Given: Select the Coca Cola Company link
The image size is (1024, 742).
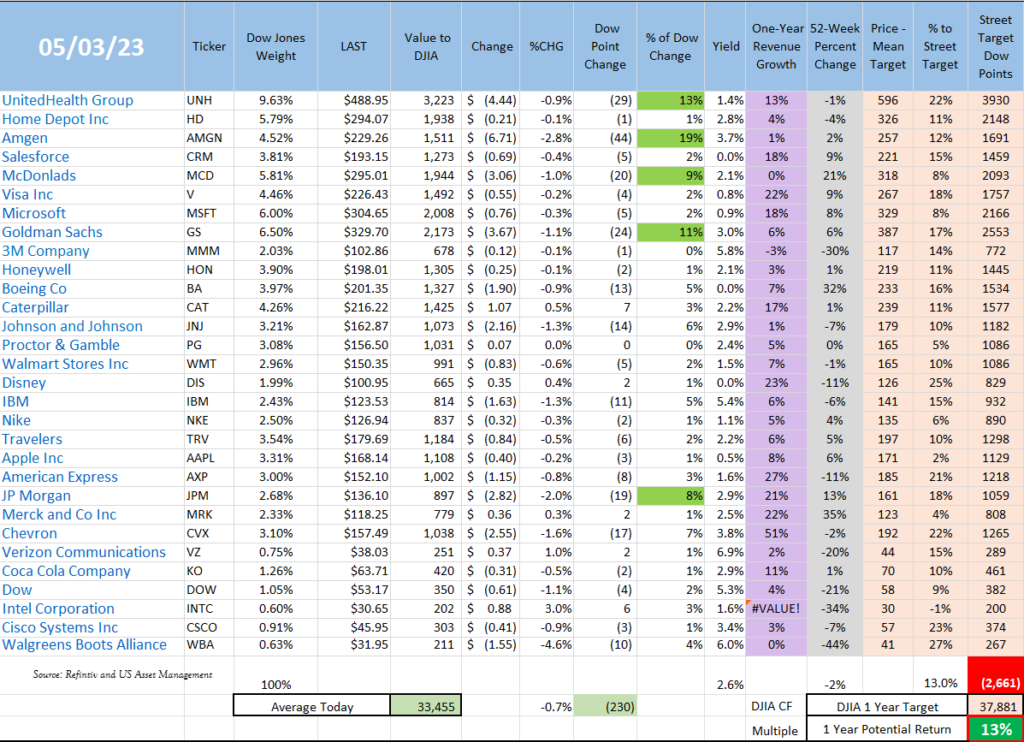Looking at the screenshot, I should pos(66,572).
